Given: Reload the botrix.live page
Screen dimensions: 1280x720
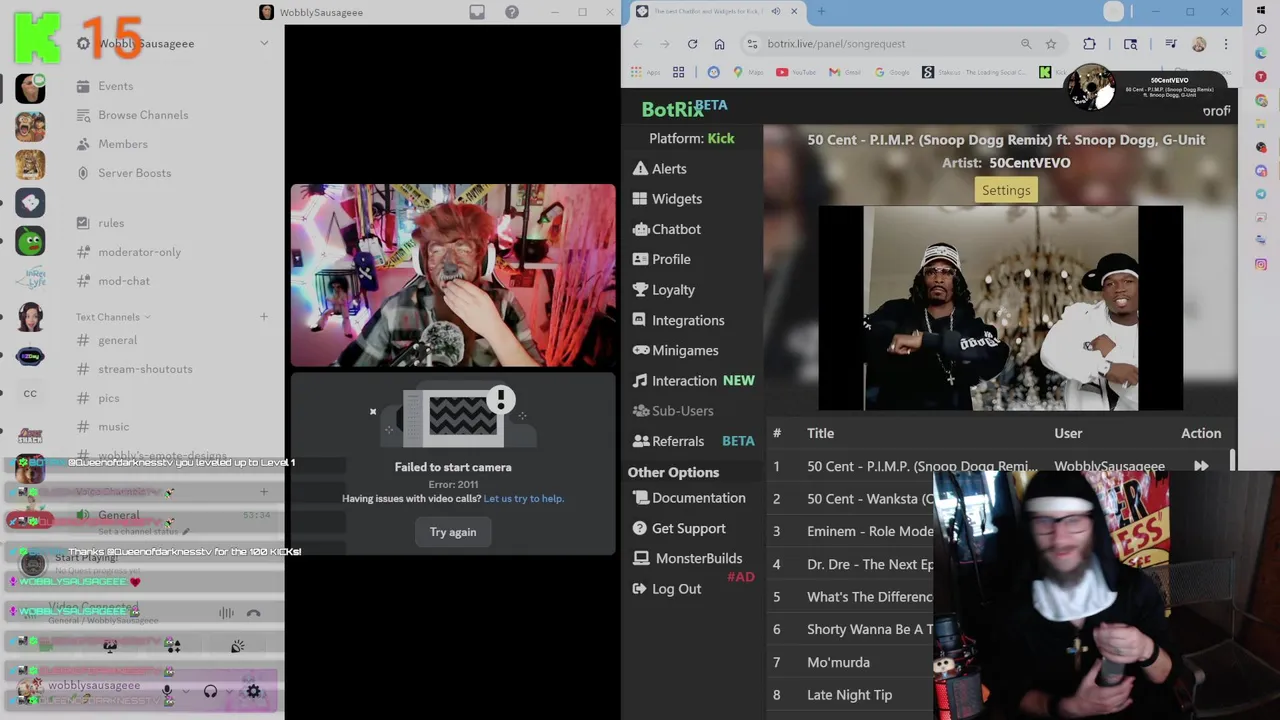Looking at the screenshot, I should pos(692,44).
